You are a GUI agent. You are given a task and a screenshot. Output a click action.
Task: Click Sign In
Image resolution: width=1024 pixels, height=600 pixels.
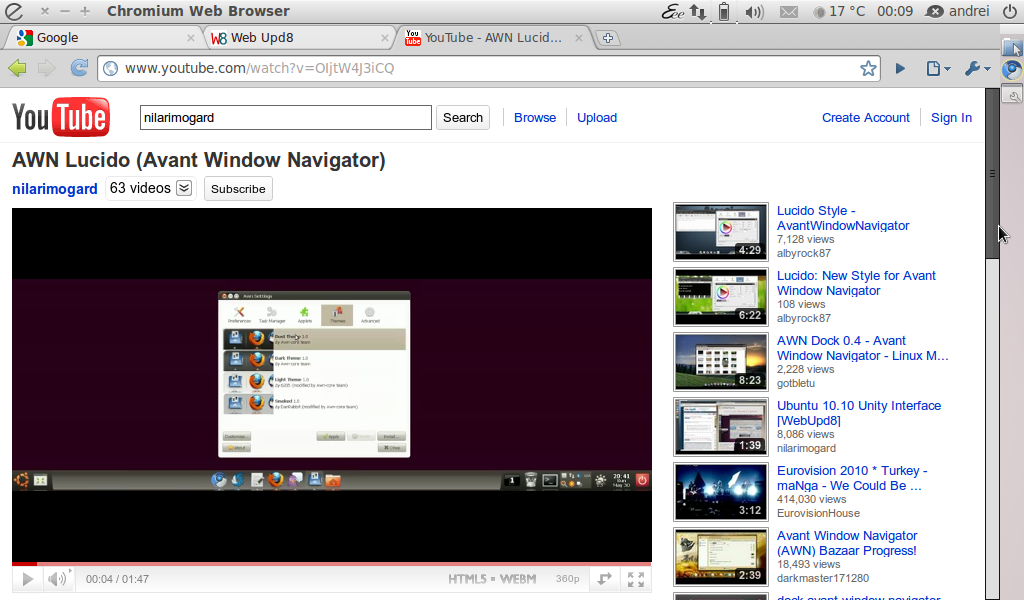951,118
